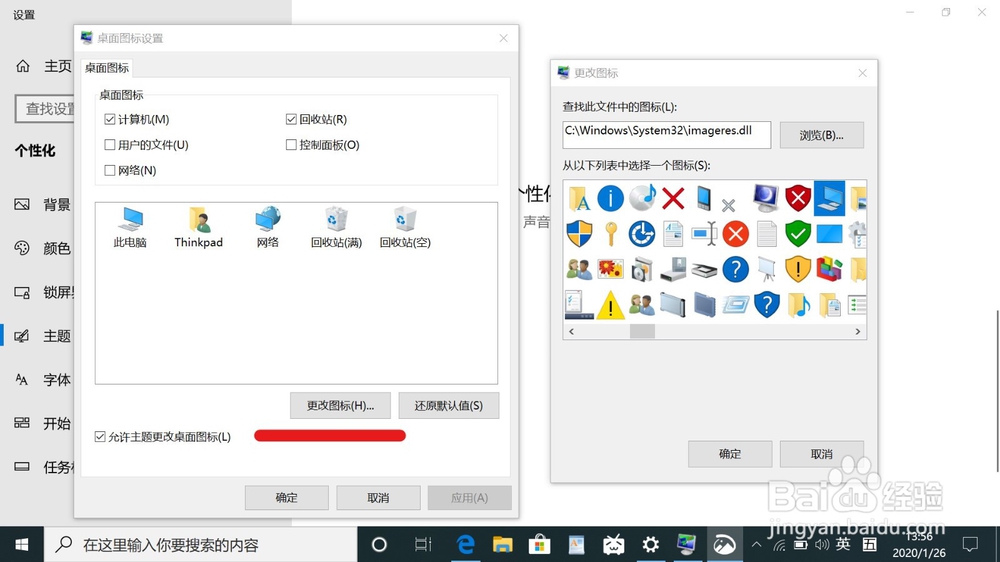Confirm with 确定 in 更改图标 dialog
This screenshot has width=1000, height=562.
730,454
